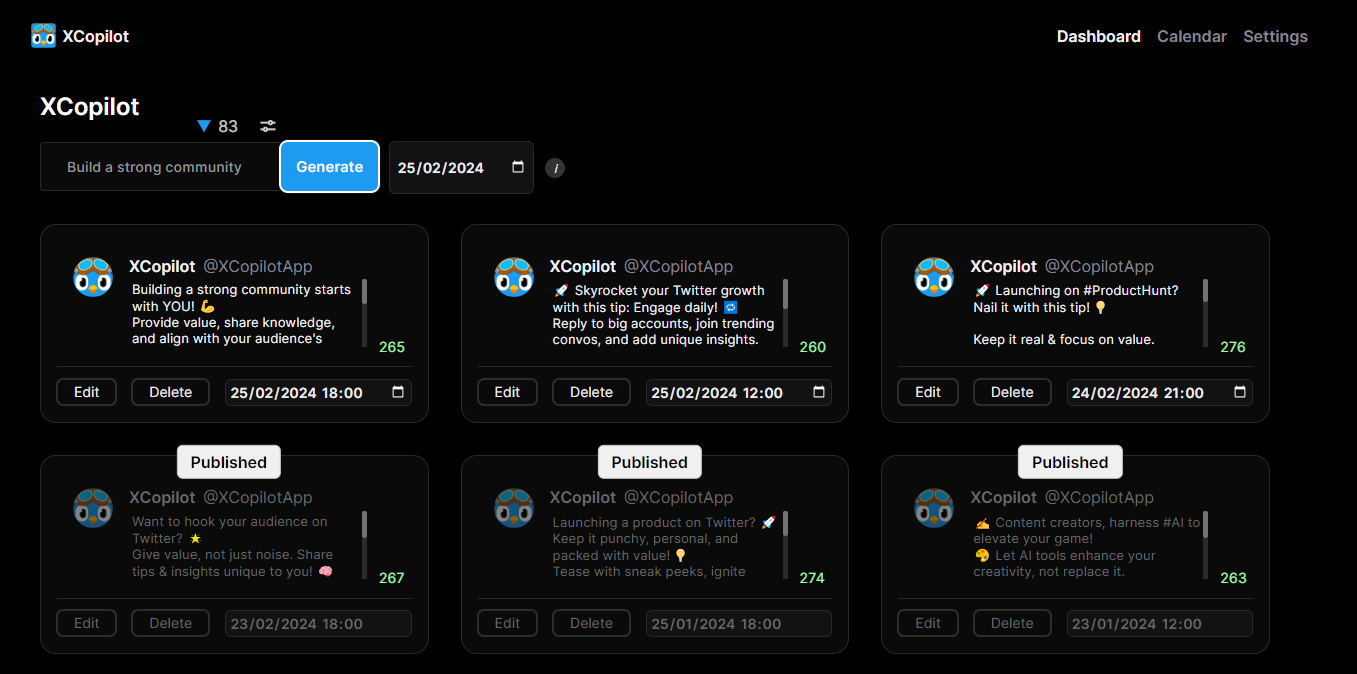The height and width of the screenshot is (674, 1357).
Task: Click the XCopilot brand name in header
Action: pos(96,36)
